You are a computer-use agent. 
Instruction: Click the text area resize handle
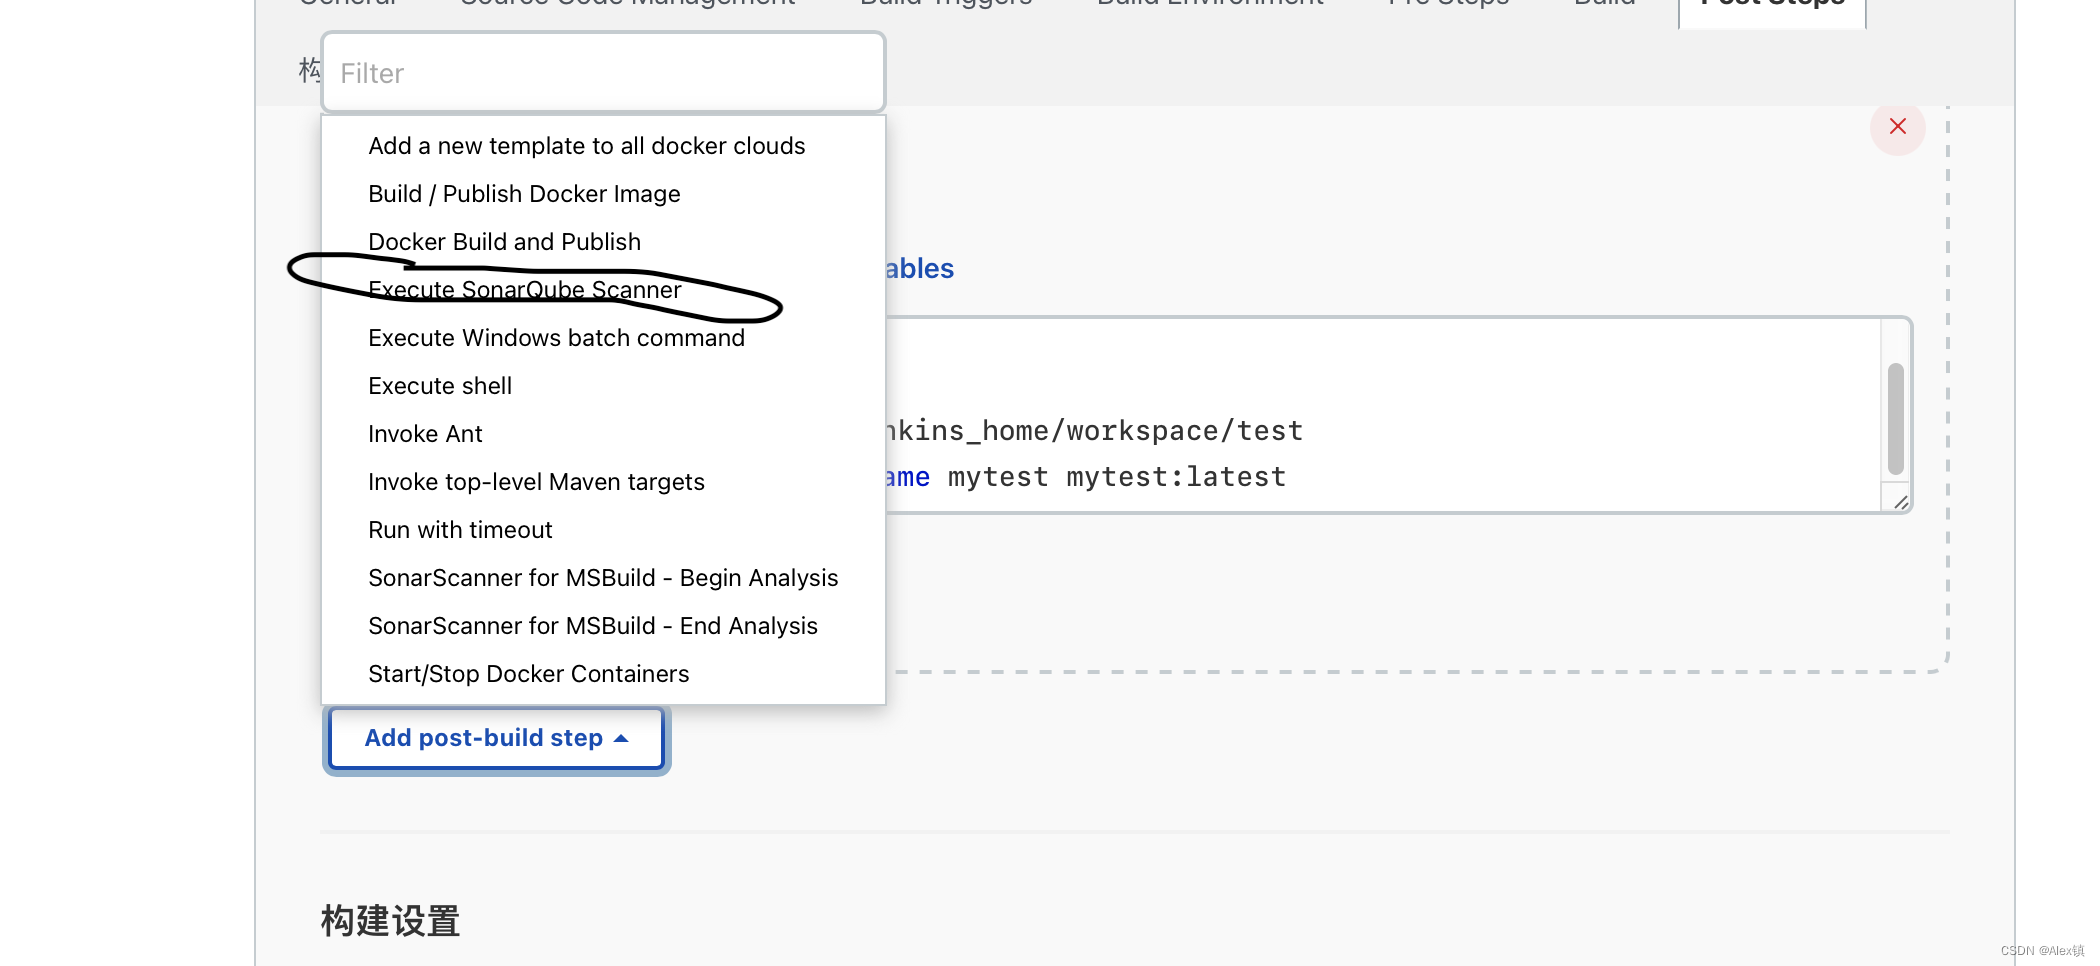click(x=1900, y=502)
